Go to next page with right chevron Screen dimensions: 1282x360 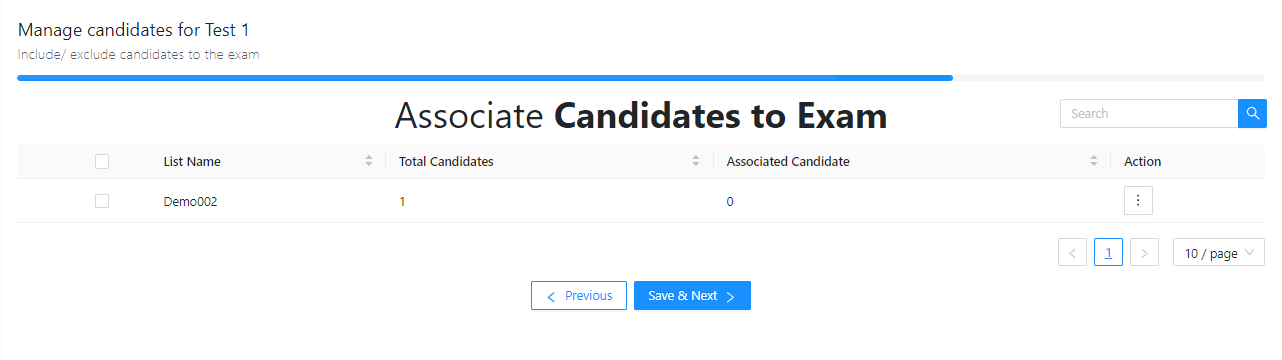click(x=1144, y=252)
